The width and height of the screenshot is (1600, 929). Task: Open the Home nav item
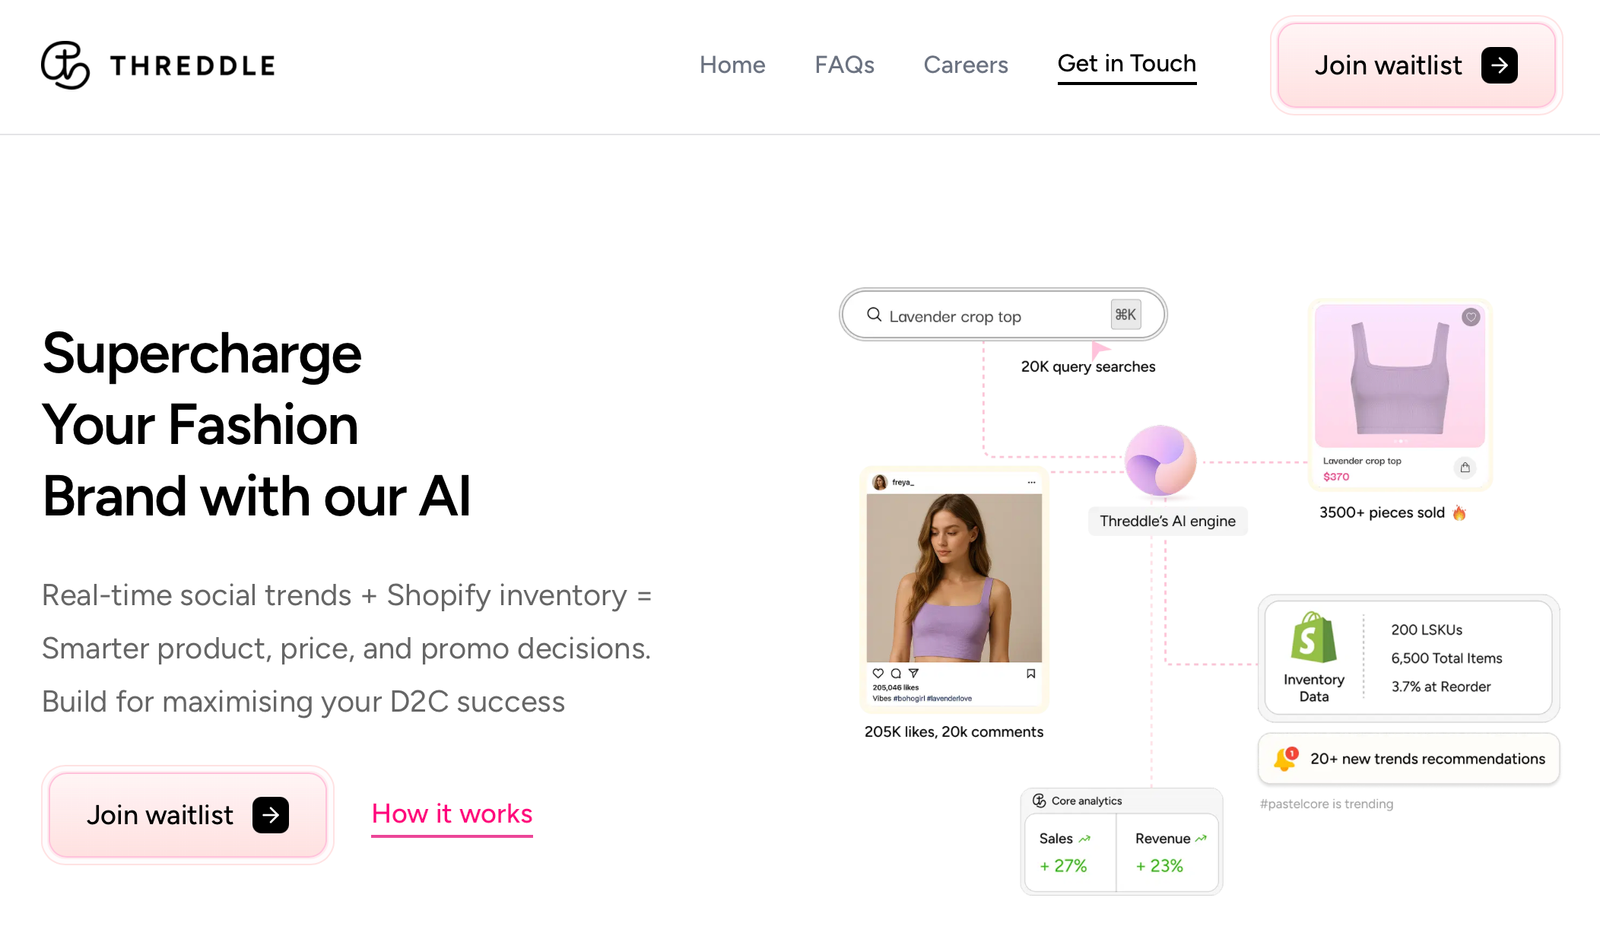coord(732,65)
